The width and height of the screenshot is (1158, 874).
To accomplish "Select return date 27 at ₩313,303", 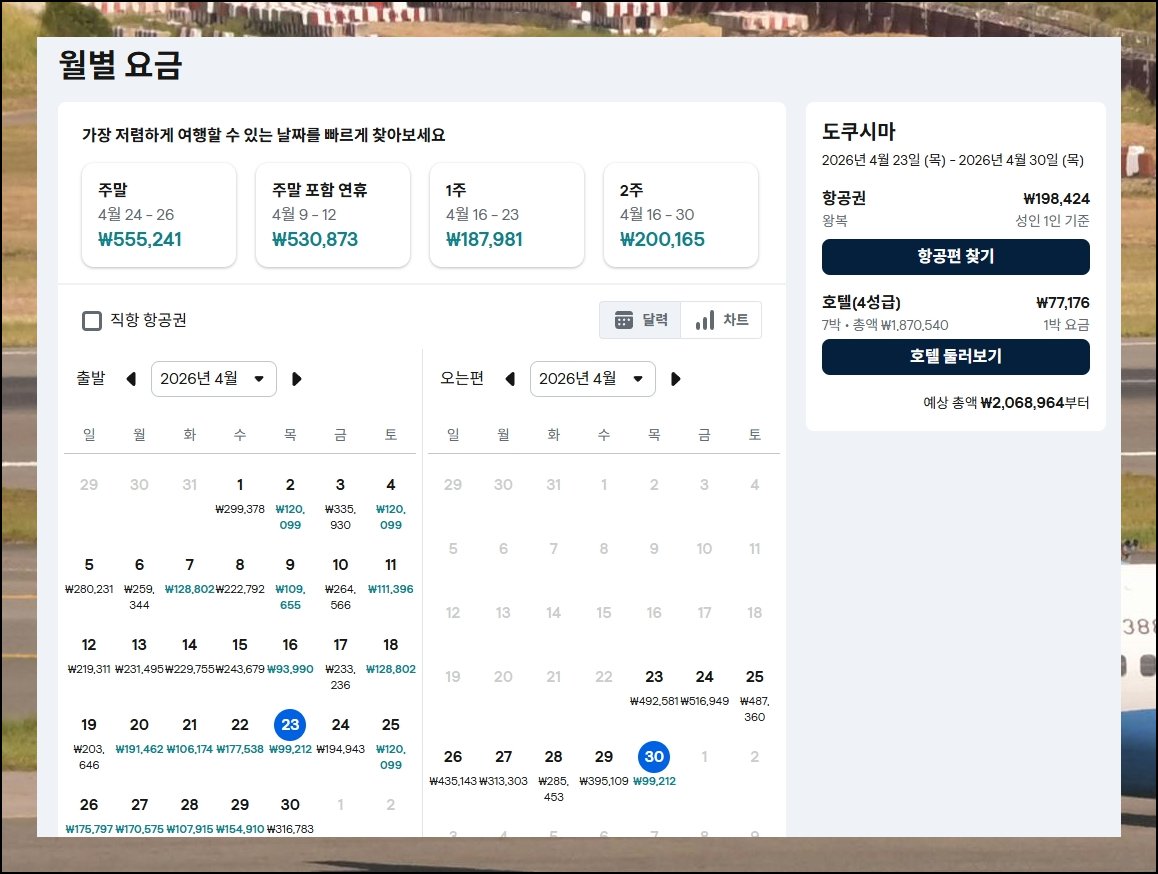I will tap(504, 768).
